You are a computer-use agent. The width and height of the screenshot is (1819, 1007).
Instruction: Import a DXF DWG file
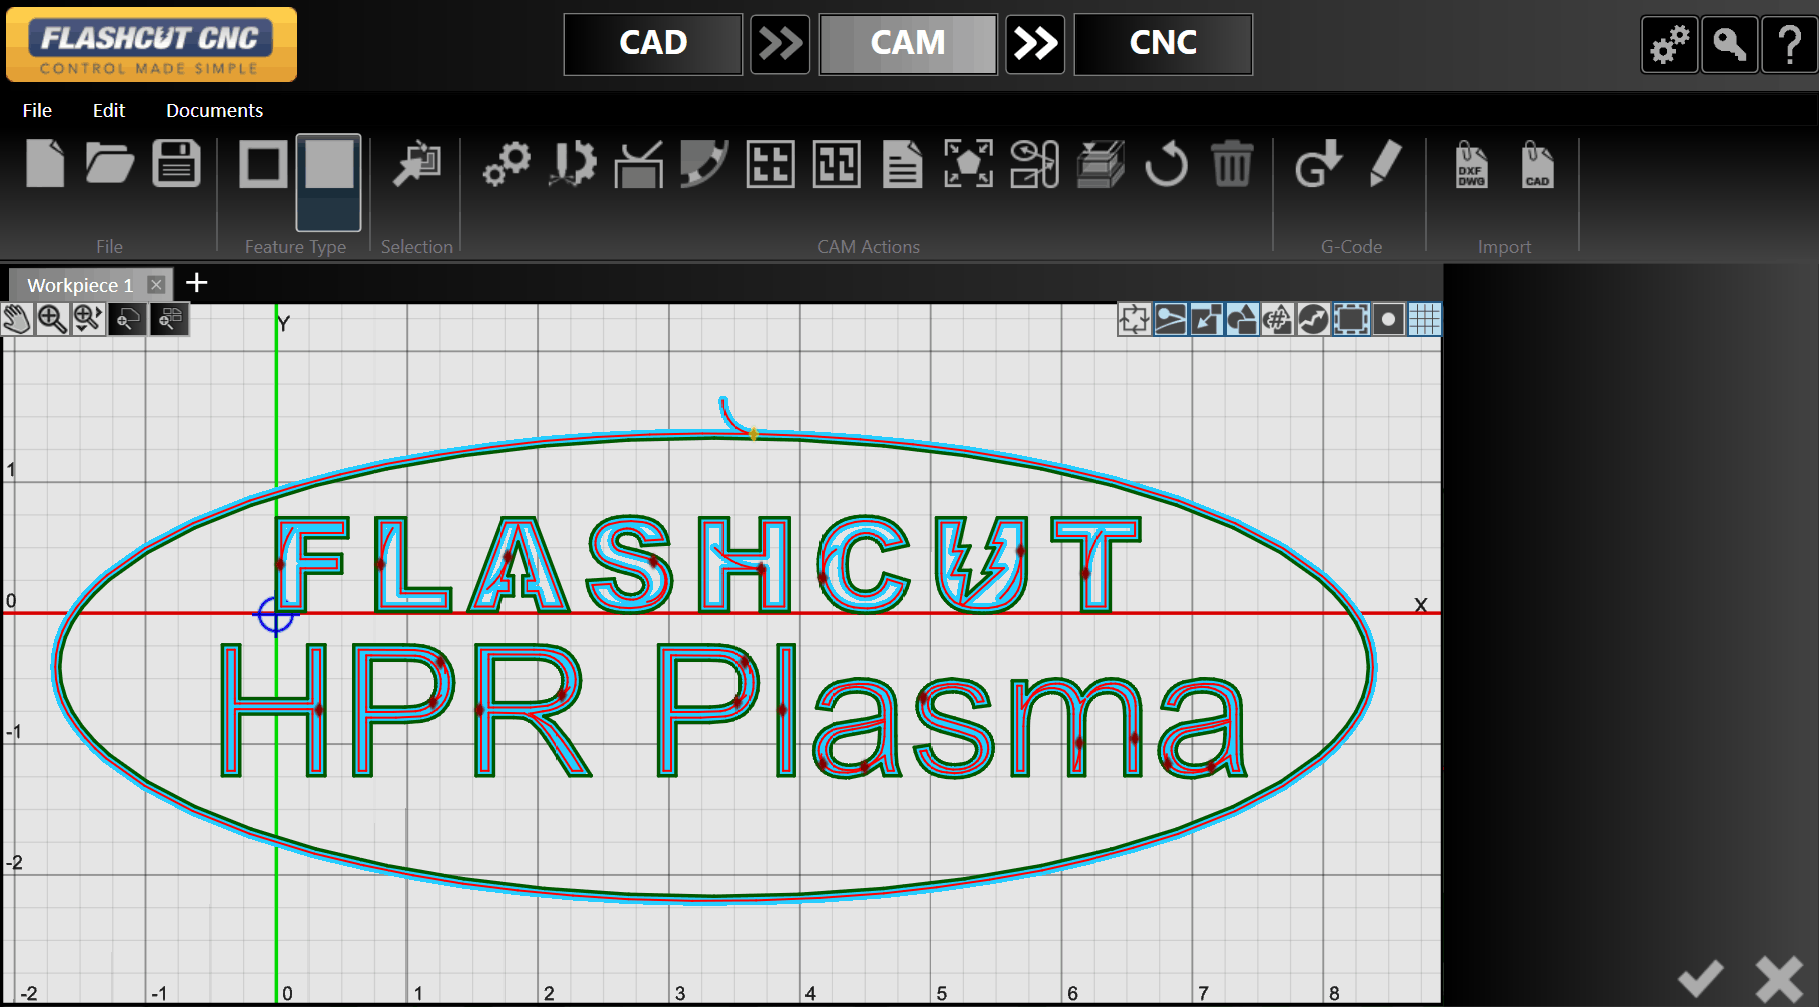pyautogui.click(x=1471, y=164)
